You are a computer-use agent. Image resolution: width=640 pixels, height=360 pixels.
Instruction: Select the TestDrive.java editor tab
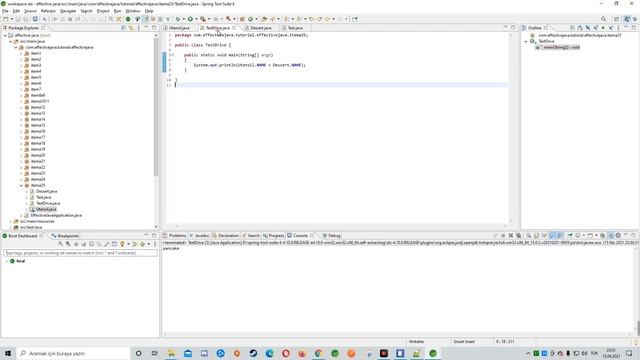(217, 28)
